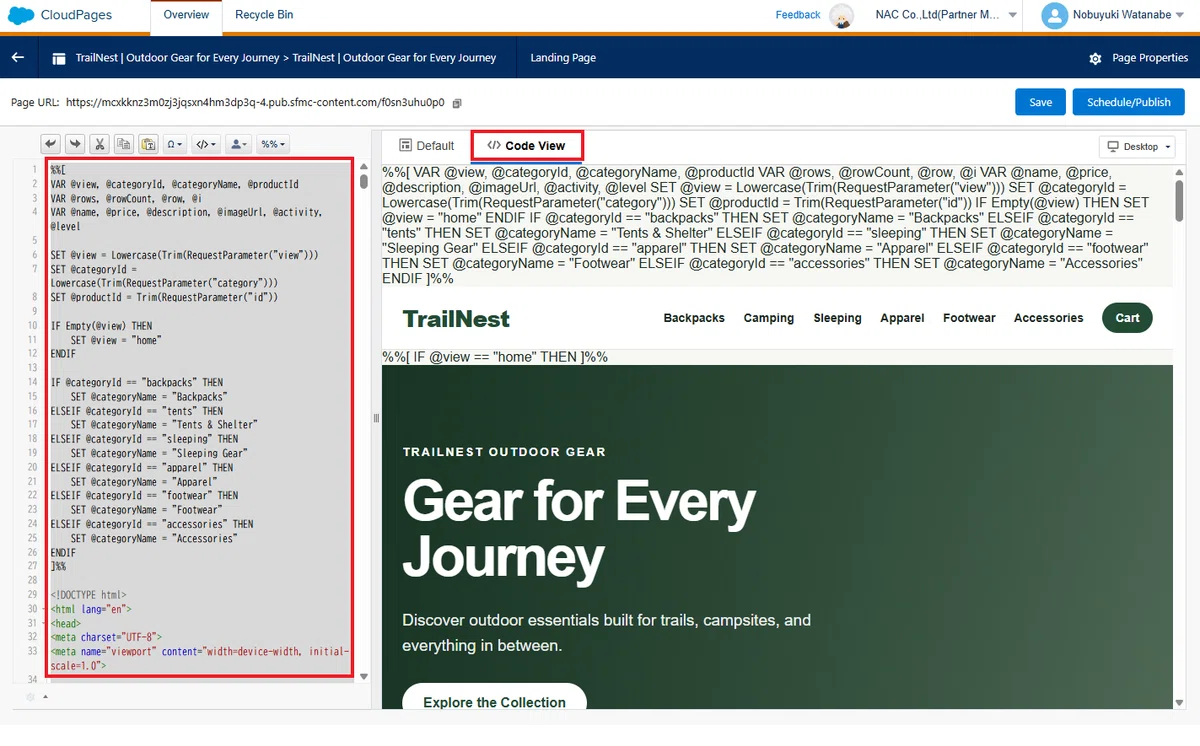Open the NAC Co.,Ltd account dropdown
Screen dimensions: 1200x746
tap(947, 15)
